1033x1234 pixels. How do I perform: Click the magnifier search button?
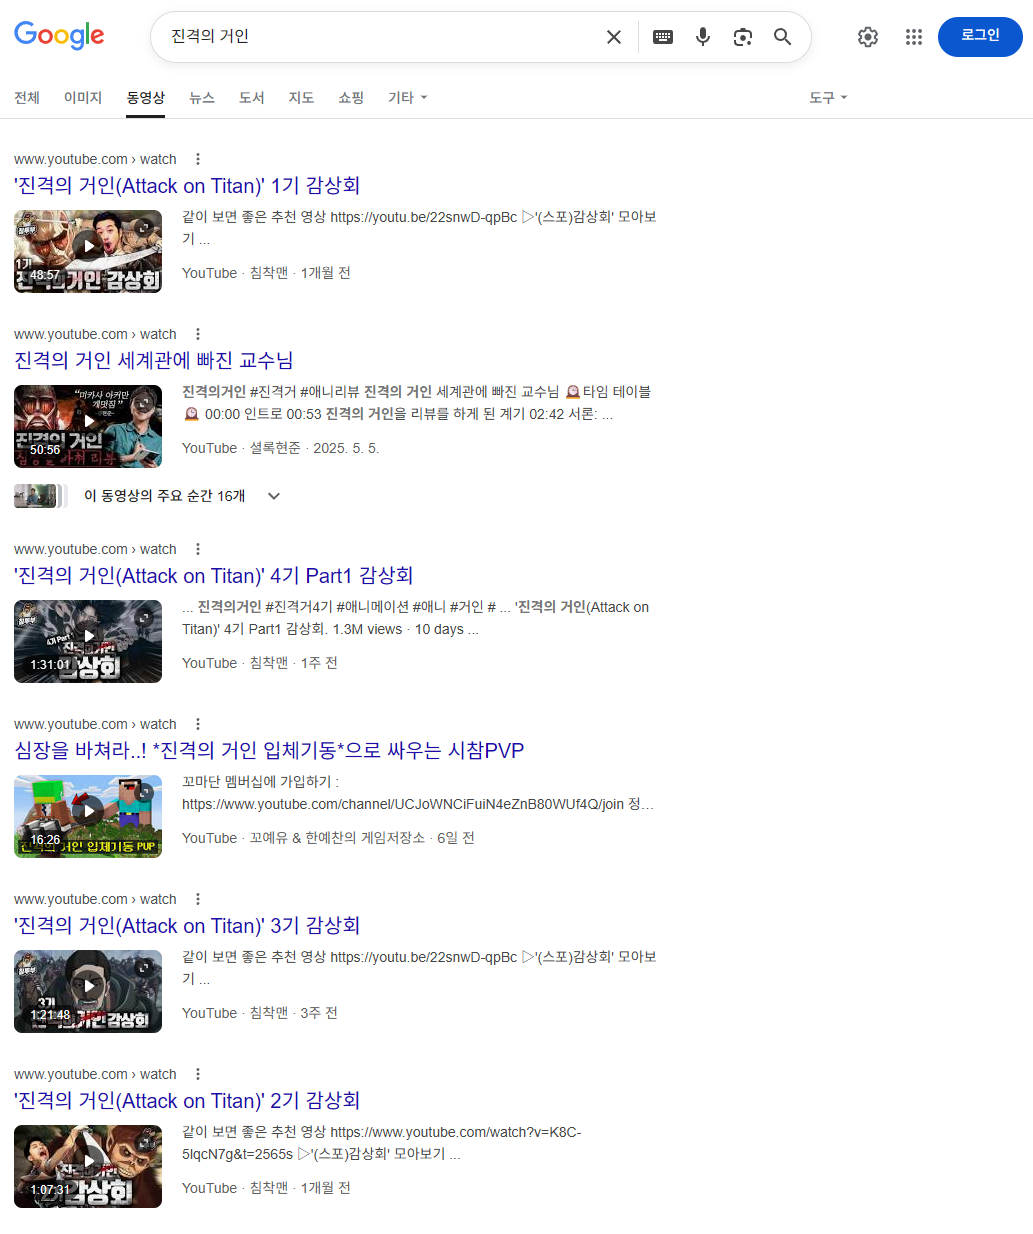[x=783, y=37]
